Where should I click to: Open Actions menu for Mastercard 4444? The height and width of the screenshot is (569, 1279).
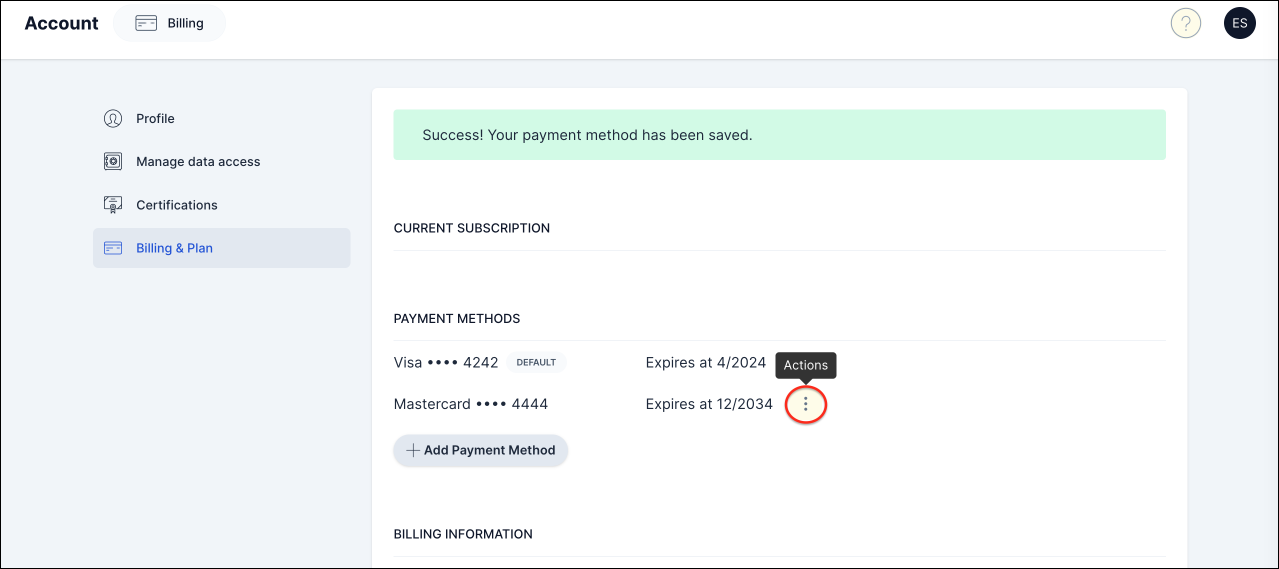(x=806, y=405)
